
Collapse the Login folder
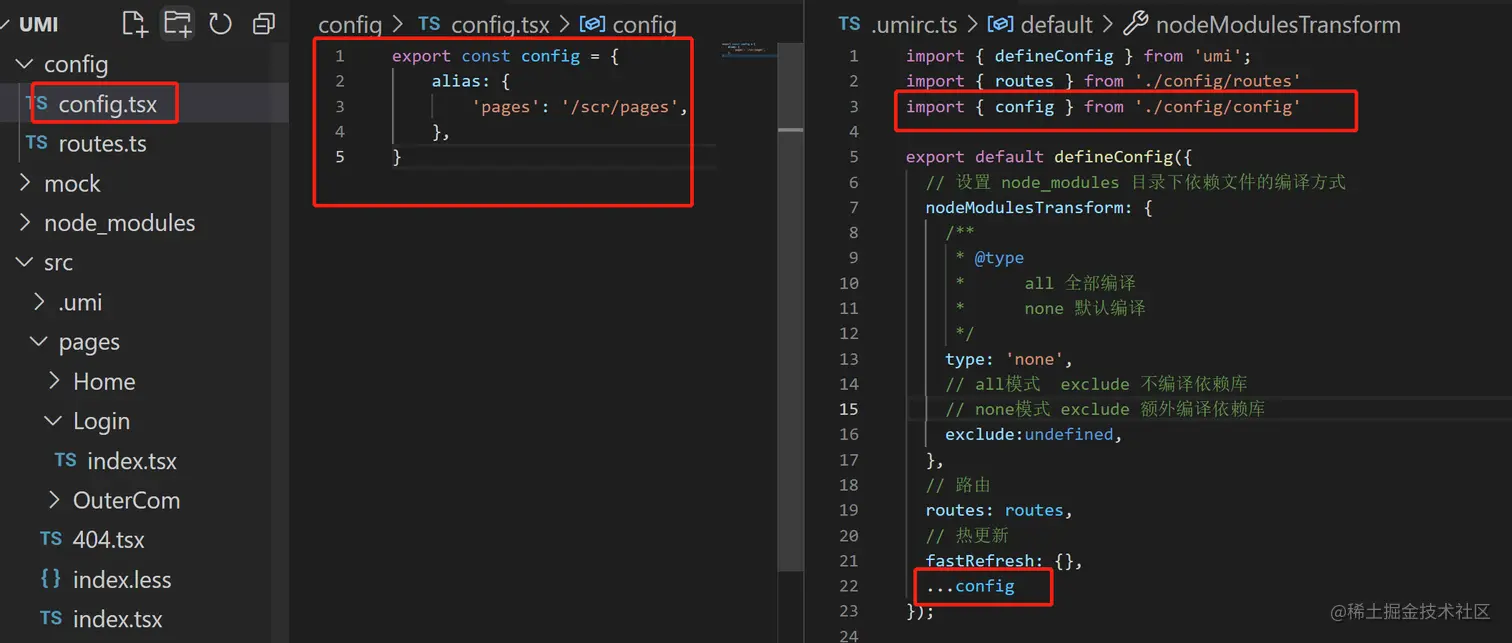[54, 421]
